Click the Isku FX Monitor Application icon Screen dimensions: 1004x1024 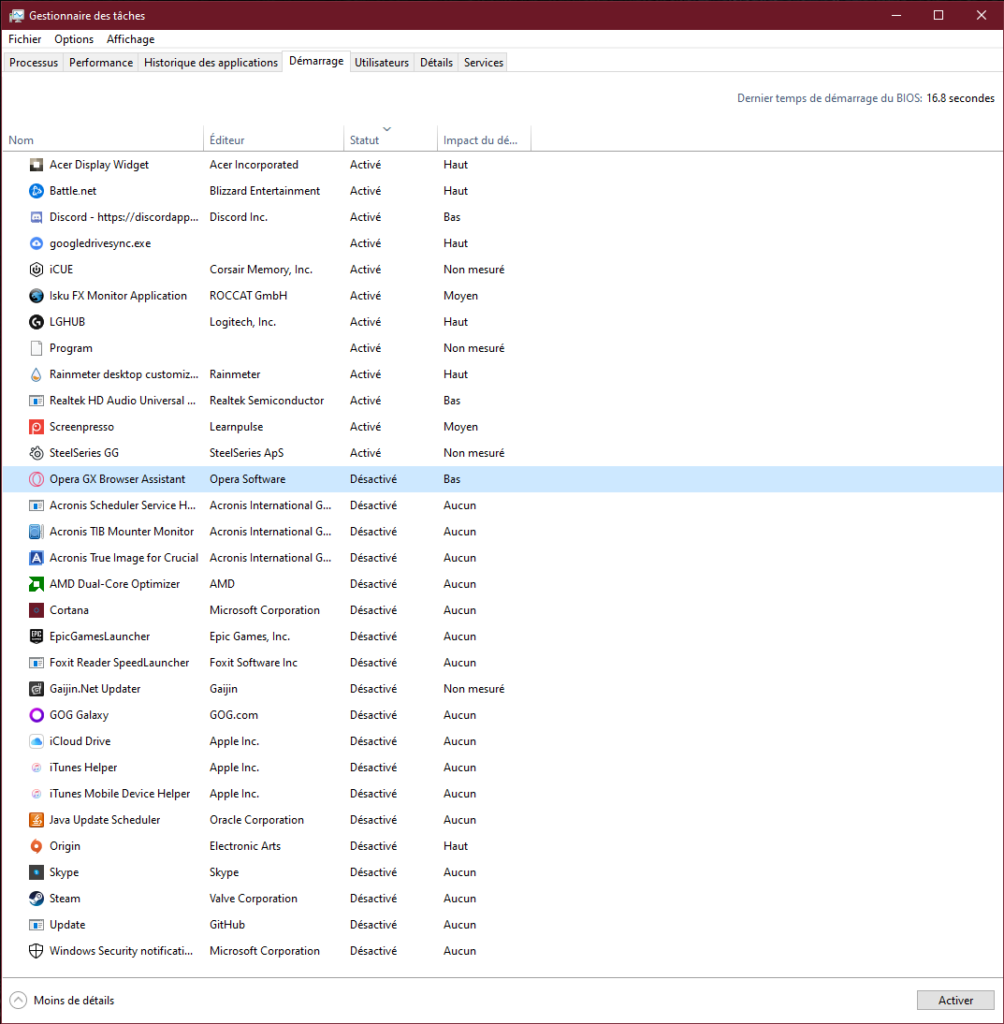pos(37,296)
